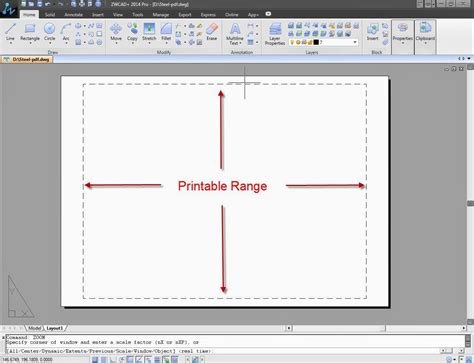This screenshot has height=363, width=474.
Task: Open the Express ribbon tab
Action: coord(208,15)
